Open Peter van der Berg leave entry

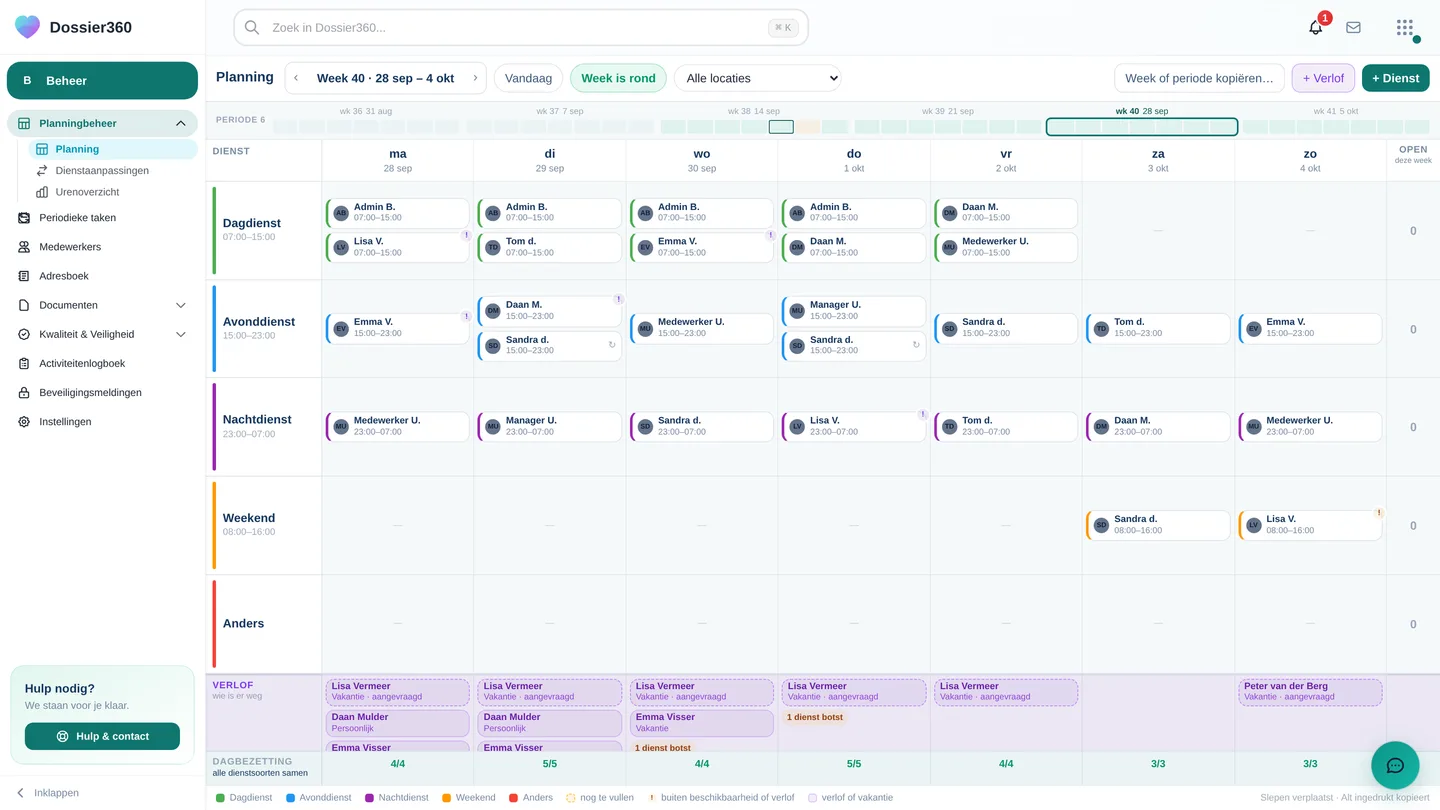pyautogui.click(x=1310, y=692)
